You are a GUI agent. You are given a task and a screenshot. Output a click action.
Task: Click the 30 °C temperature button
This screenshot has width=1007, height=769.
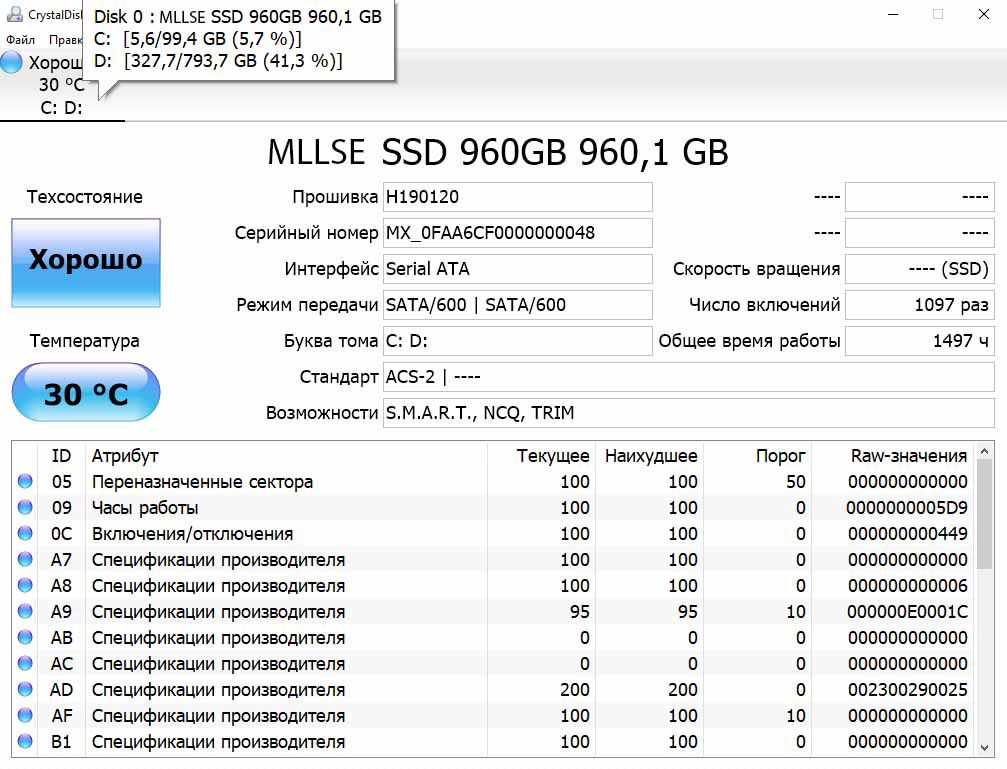85,393
